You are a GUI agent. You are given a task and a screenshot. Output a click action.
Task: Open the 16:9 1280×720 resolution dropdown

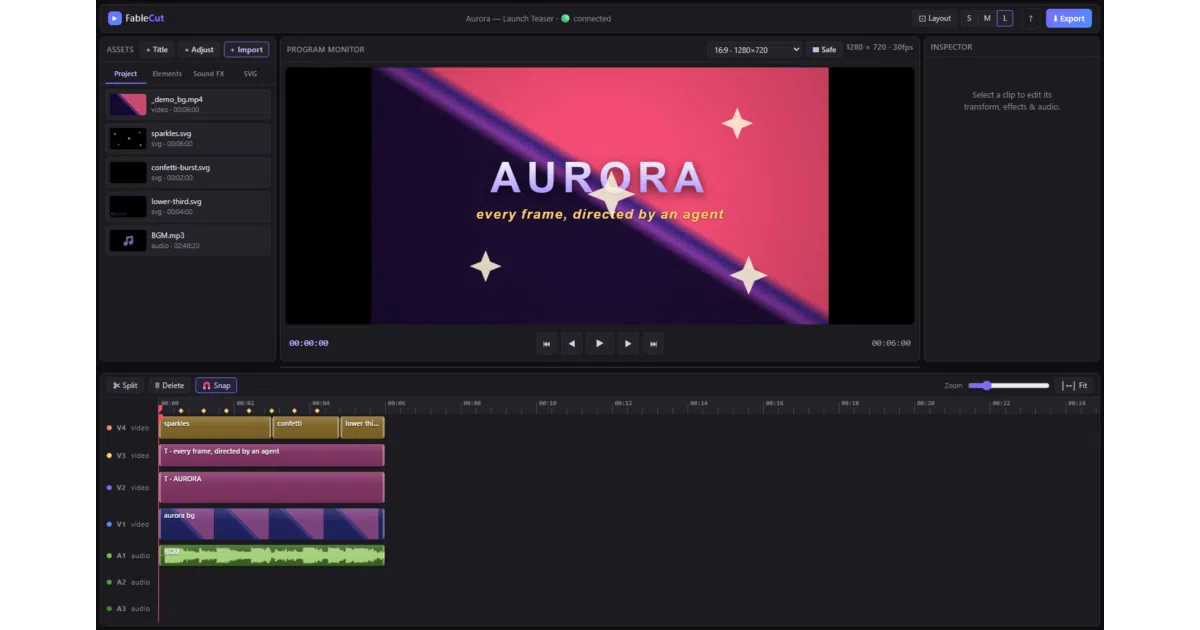(755, 49)
